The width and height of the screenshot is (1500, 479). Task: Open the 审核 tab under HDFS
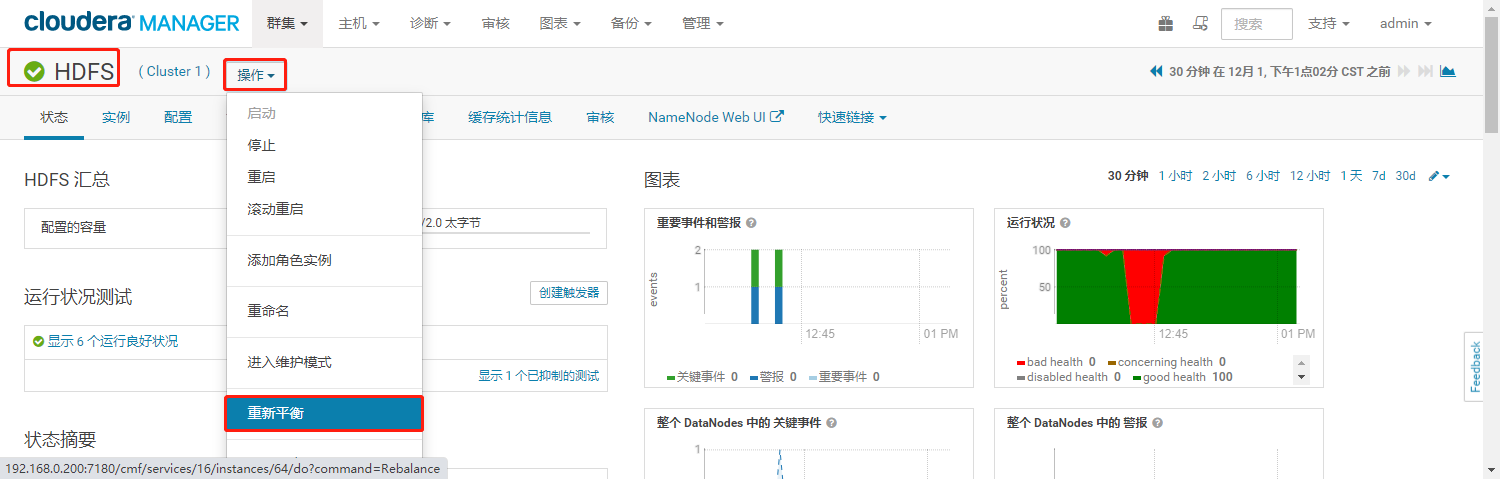click(x=600, y=117)
